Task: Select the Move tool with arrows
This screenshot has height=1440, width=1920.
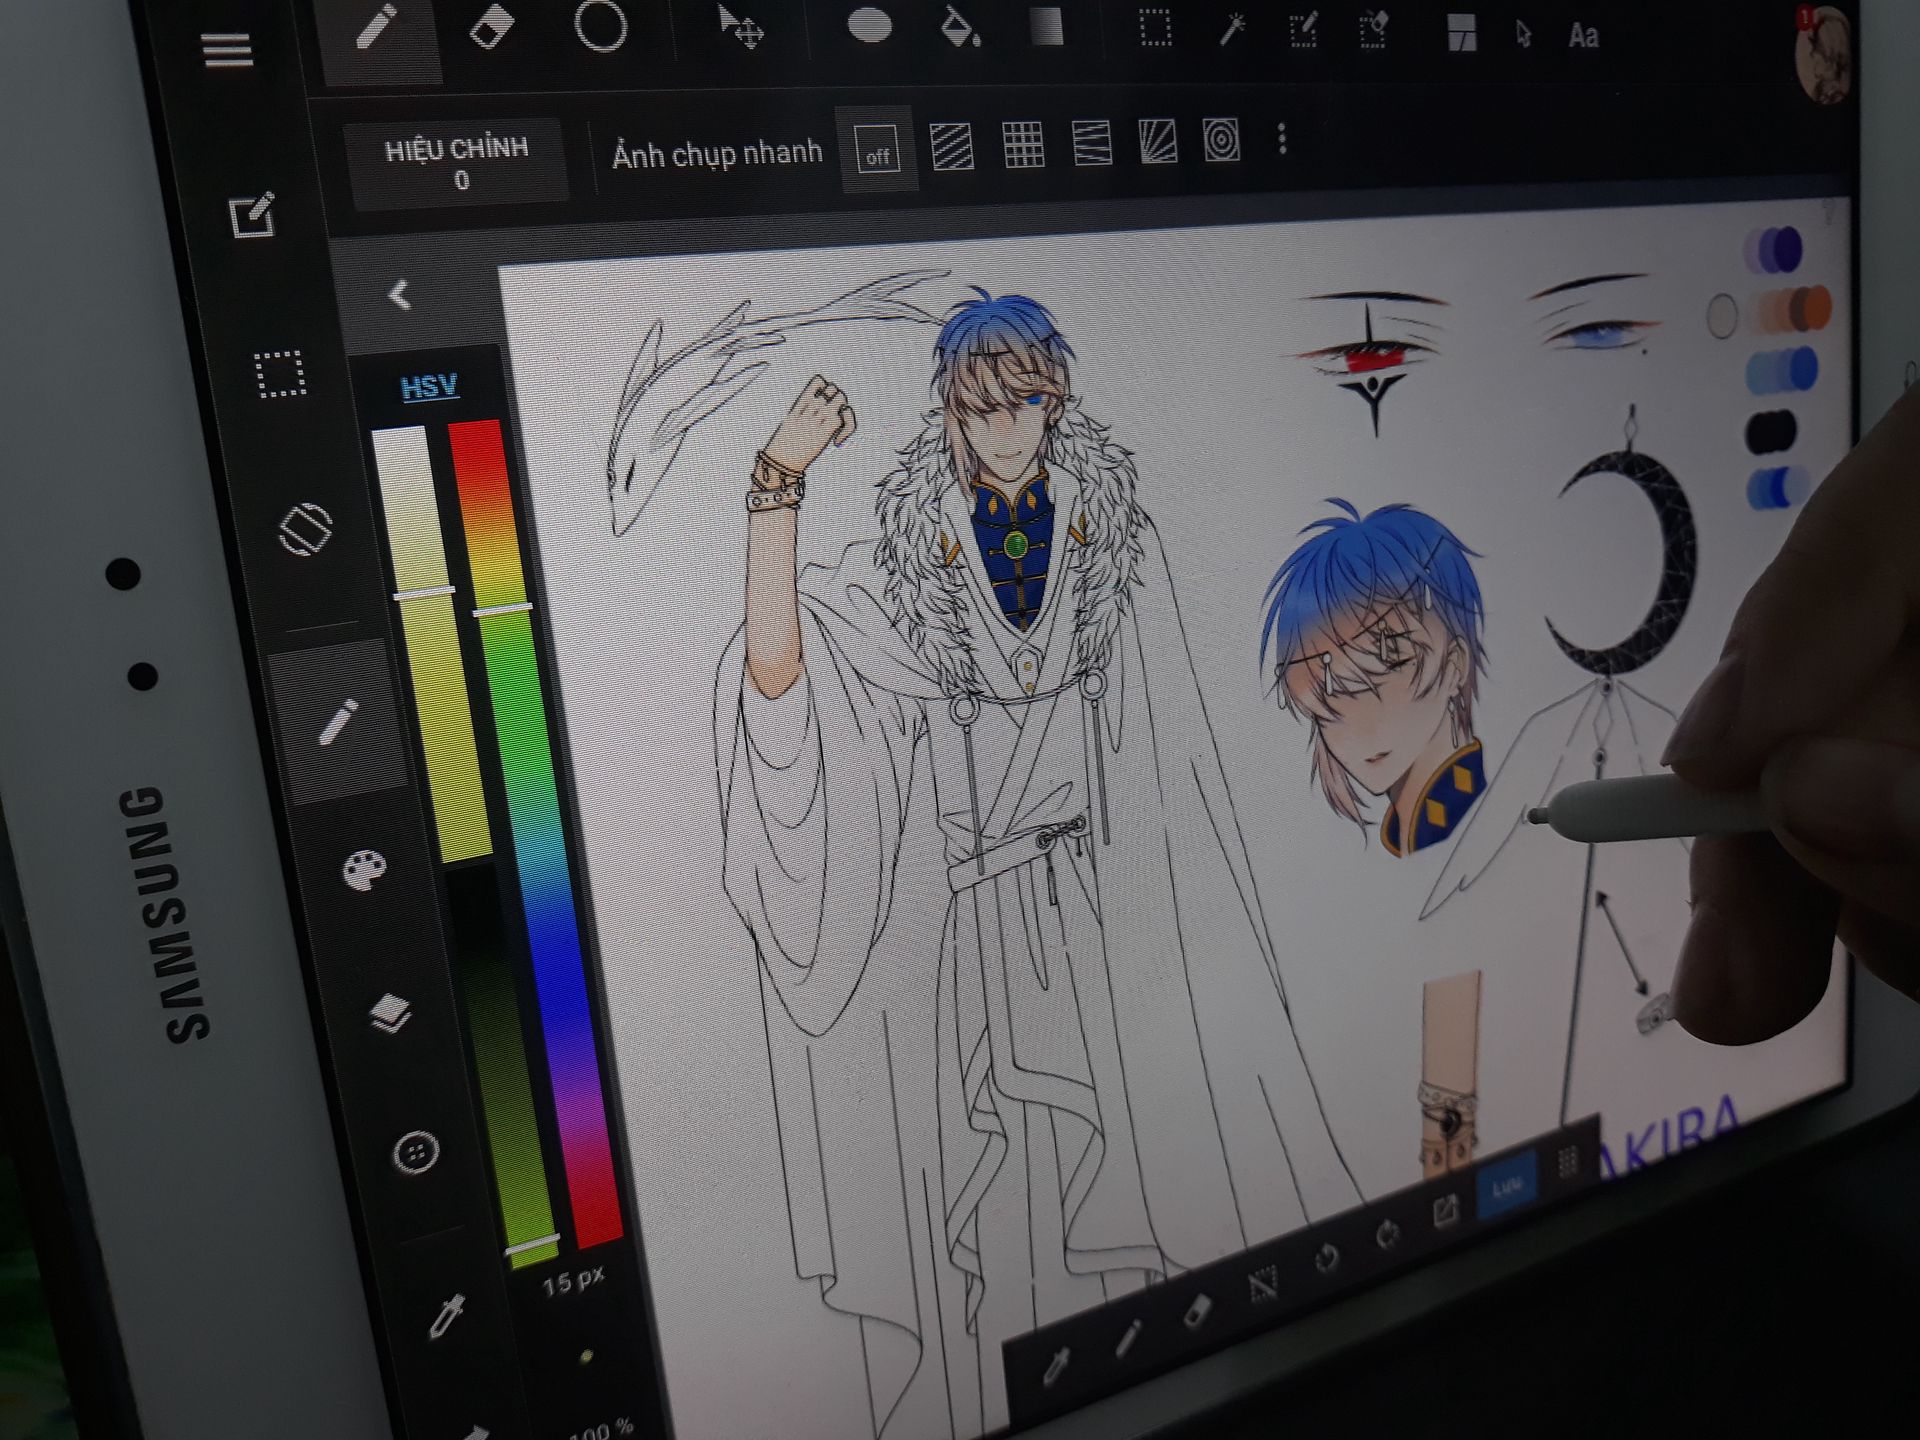Action: coord(741,27)
